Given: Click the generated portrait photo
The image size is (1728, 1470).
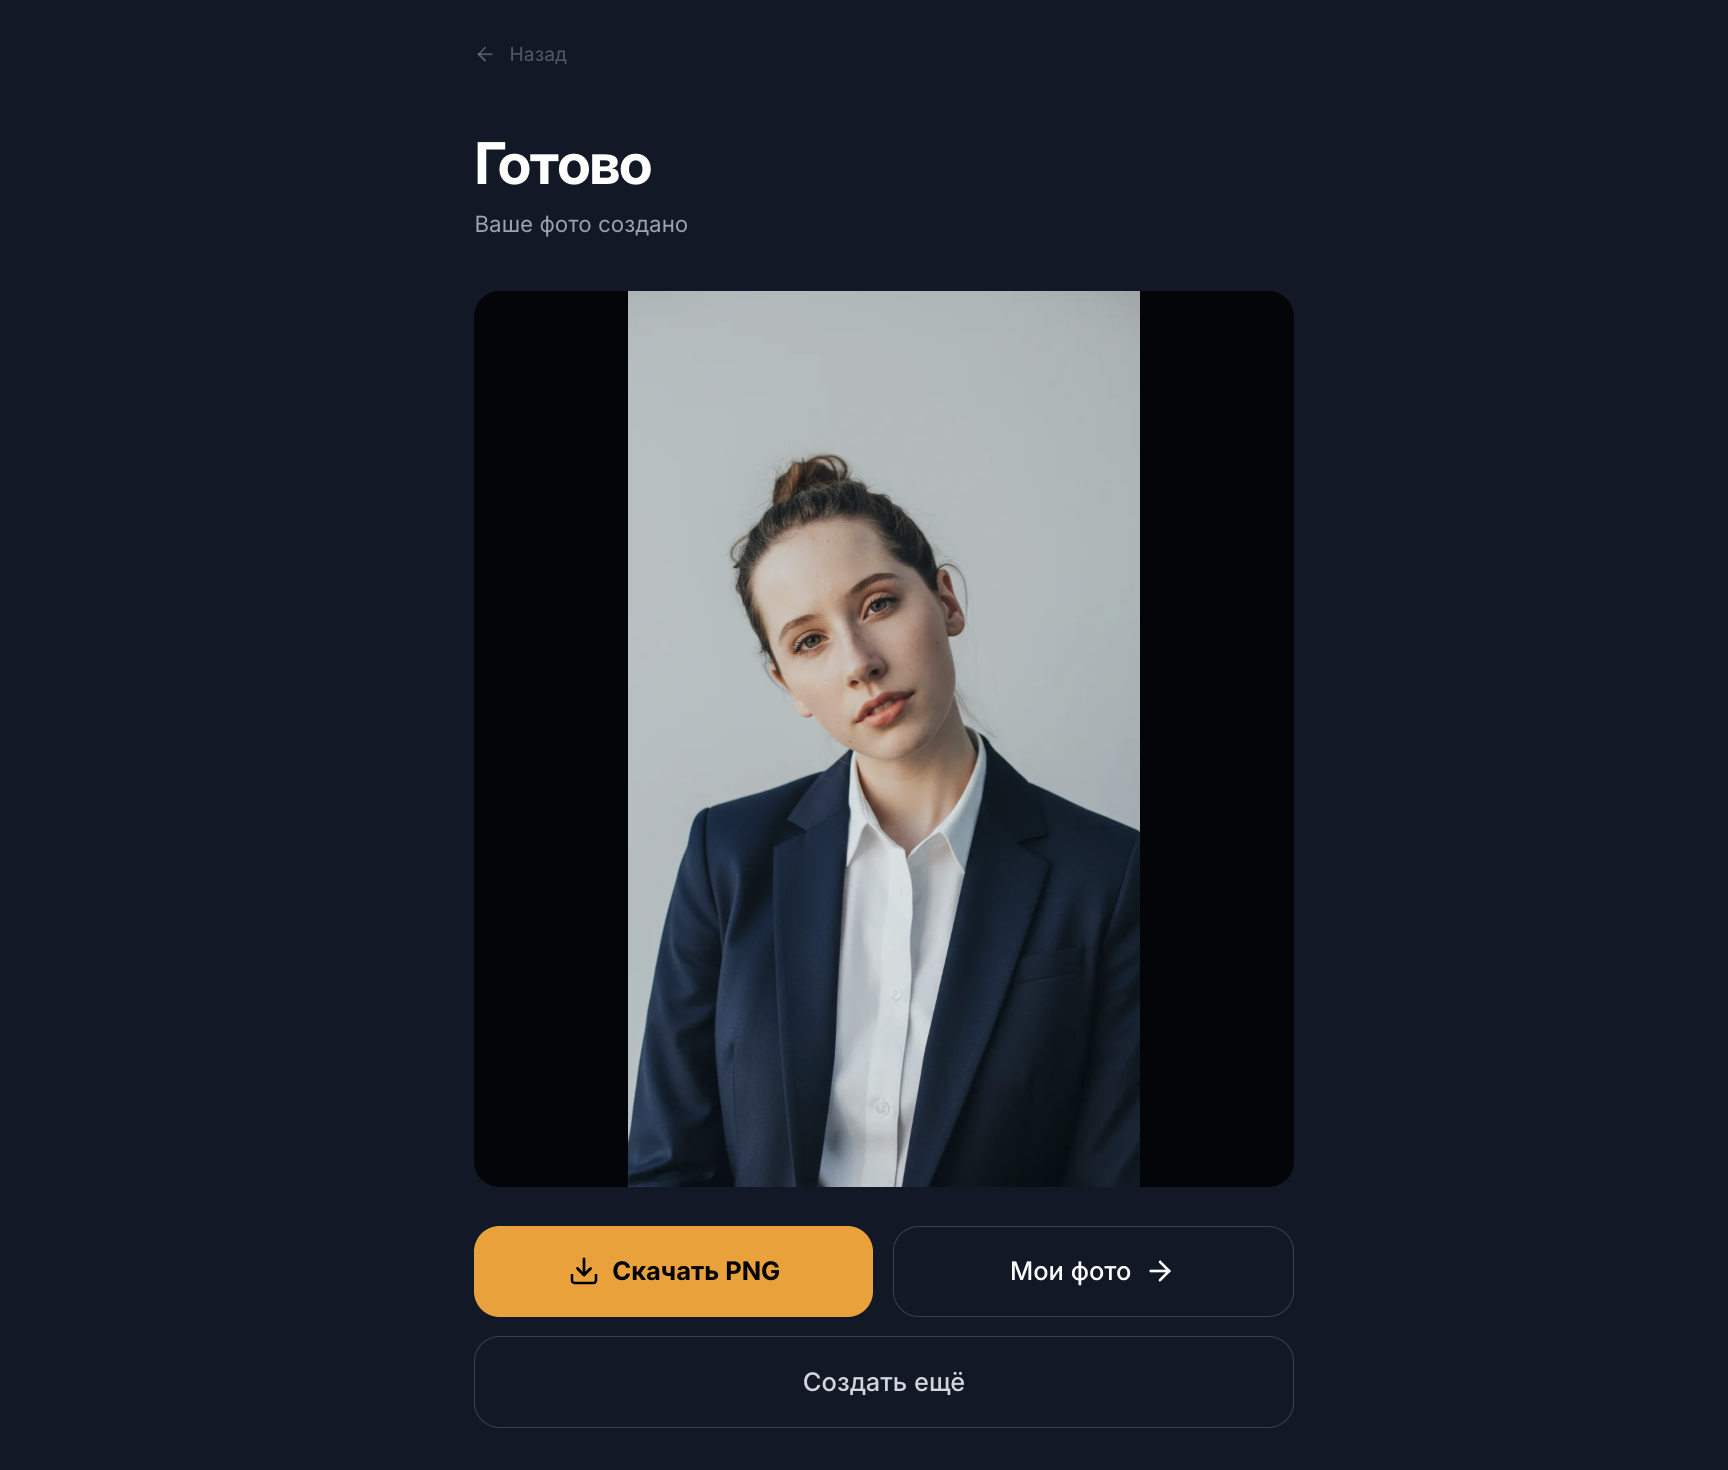Looking at the screenshot, I should [884, 739].
